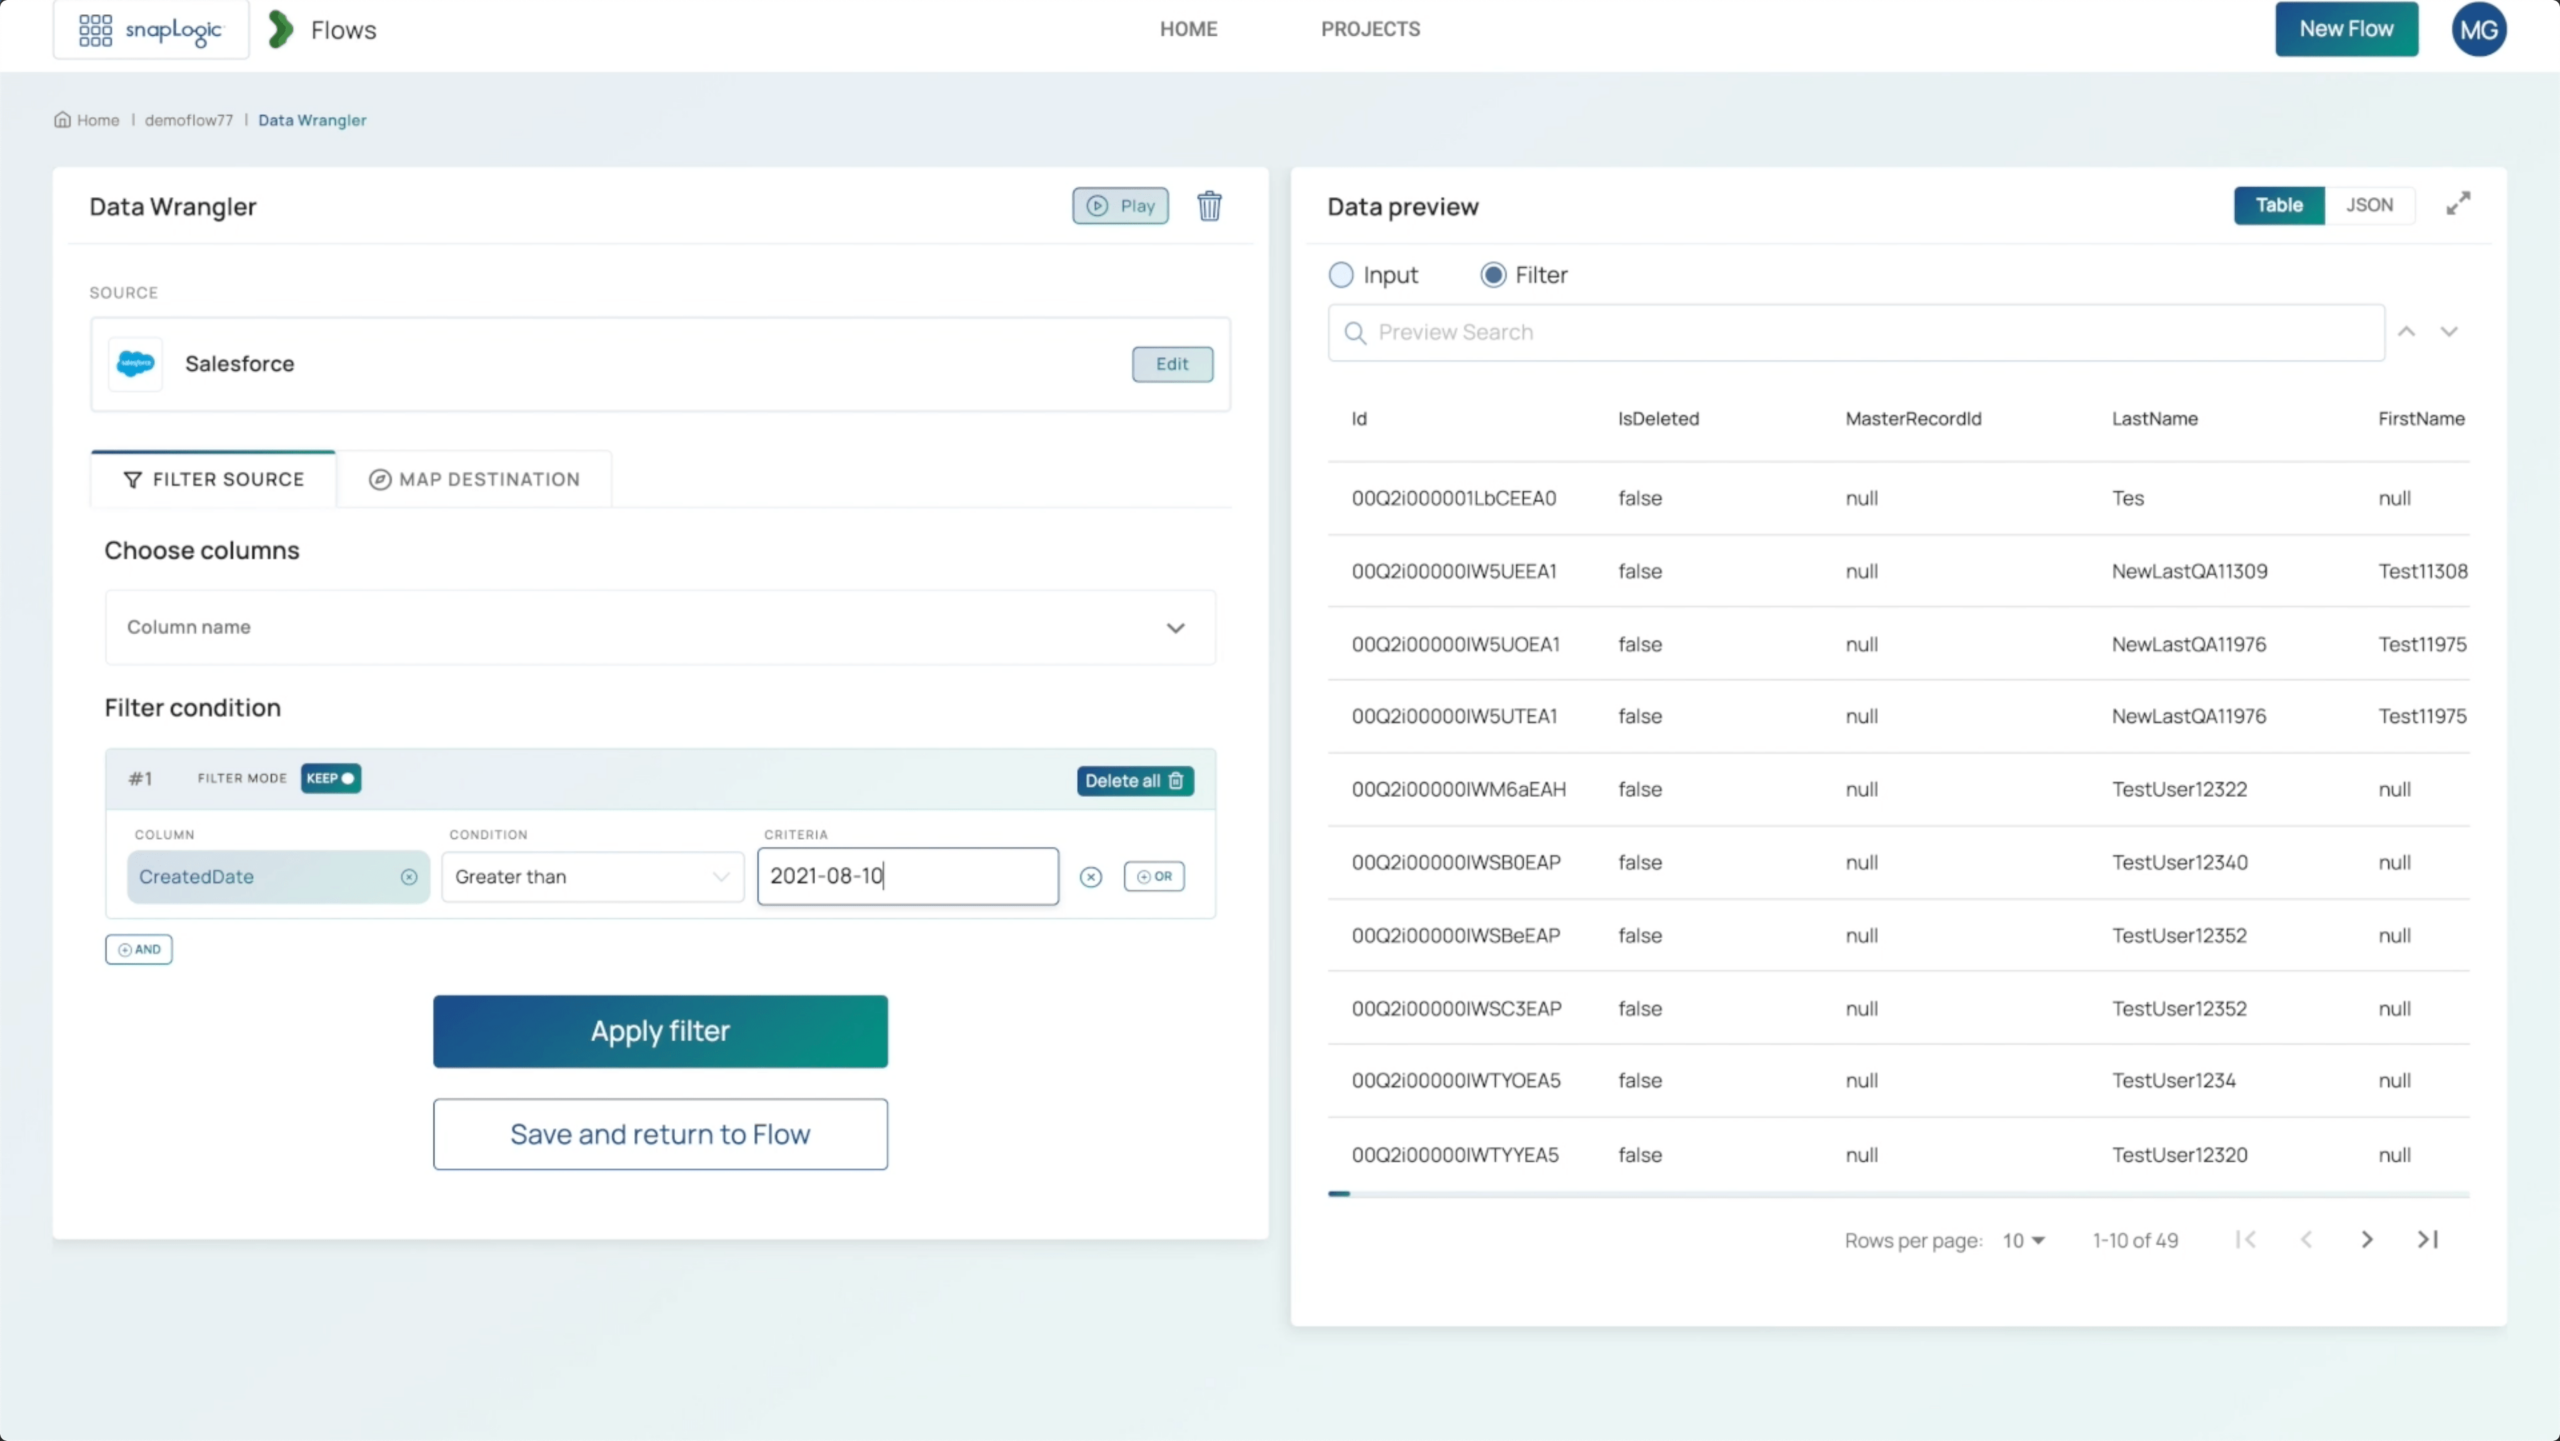Viewport: 2560px width, 1441px height.
Task: Click the criteria date input field
Action: pos(905,875)
